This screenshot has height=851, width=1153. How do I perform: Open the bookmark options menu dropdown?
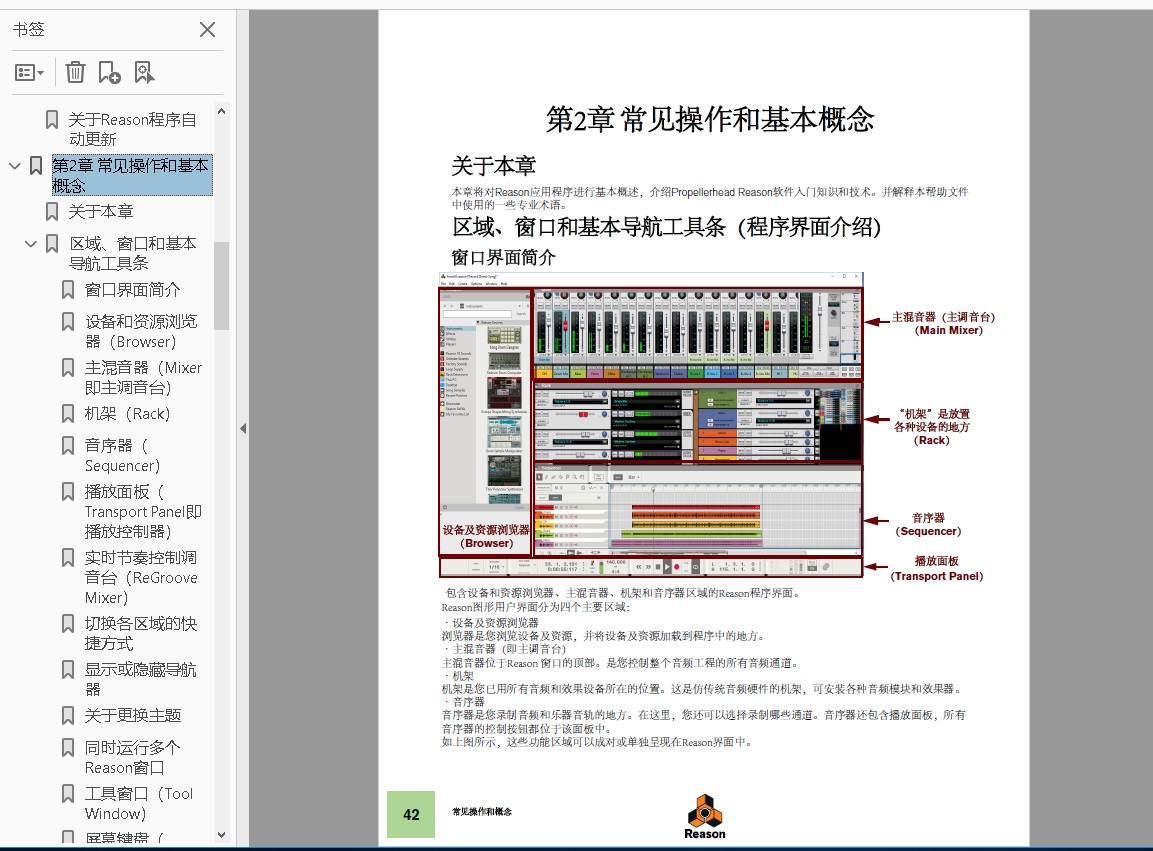pos(29,72)
